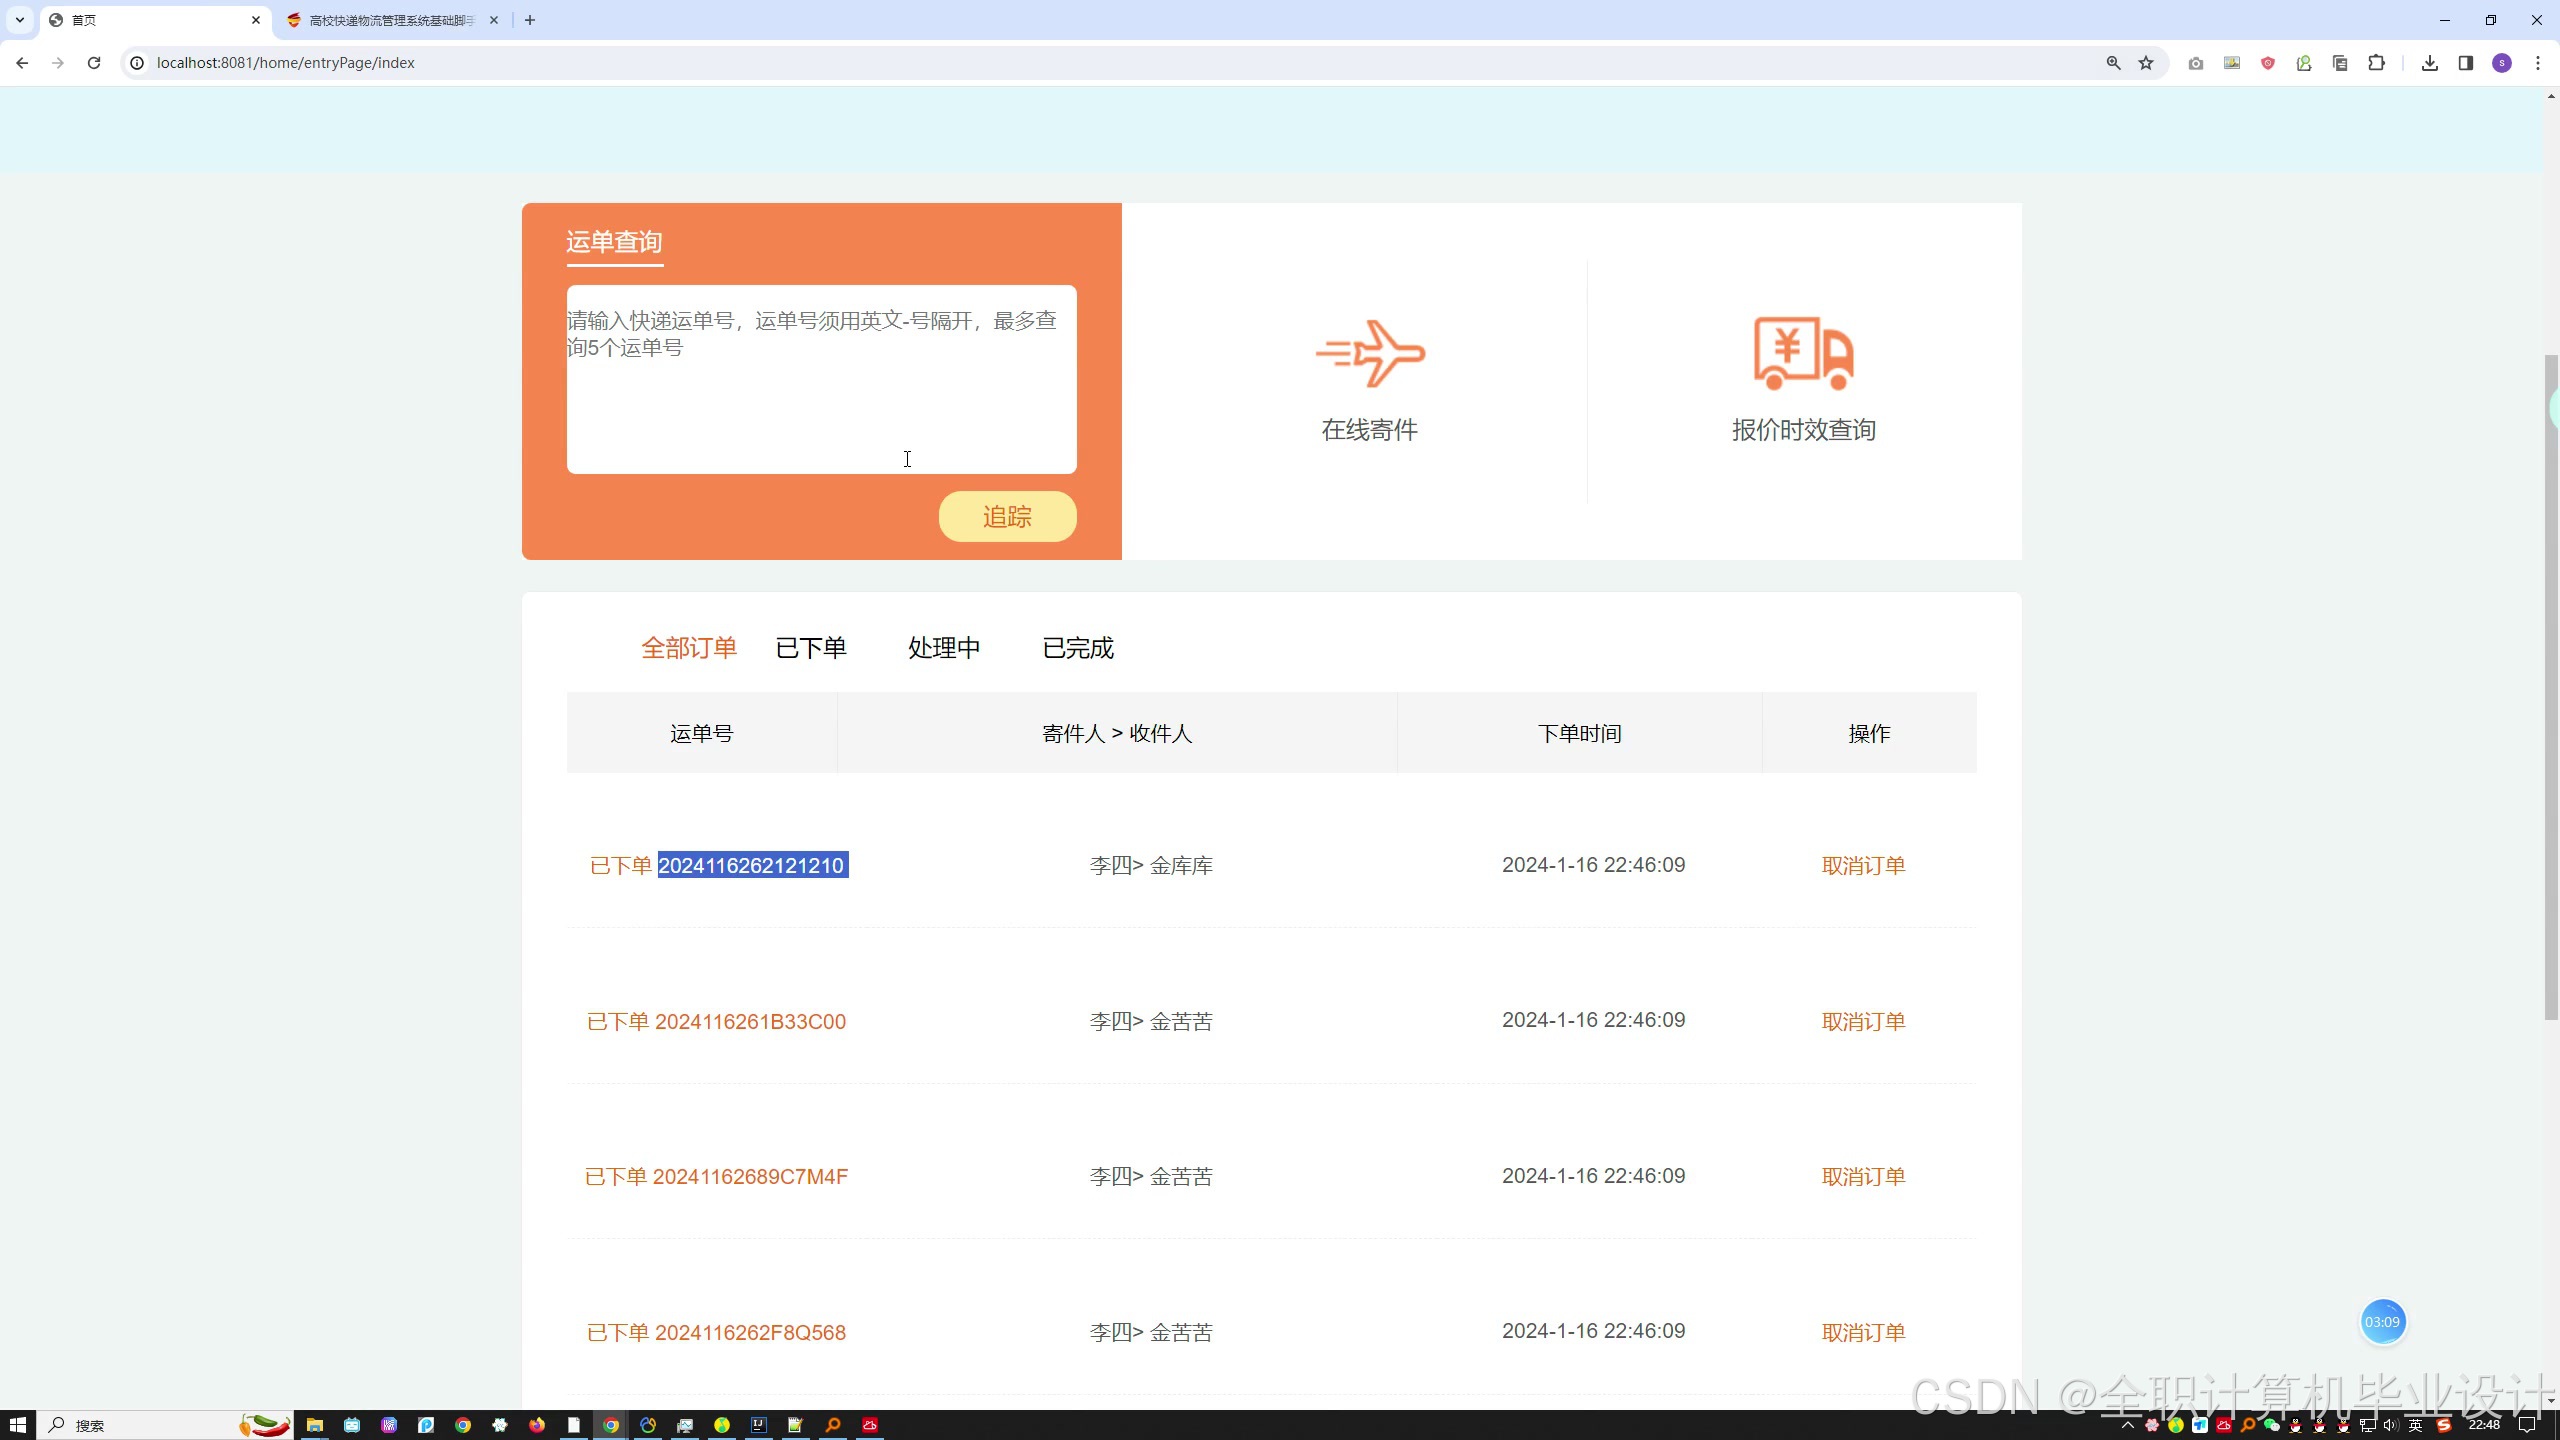The image size is (2560, 1440).
Task: Open the Chrome three-dot menu
Action: pyautogui.click(x=2537, y=63)
